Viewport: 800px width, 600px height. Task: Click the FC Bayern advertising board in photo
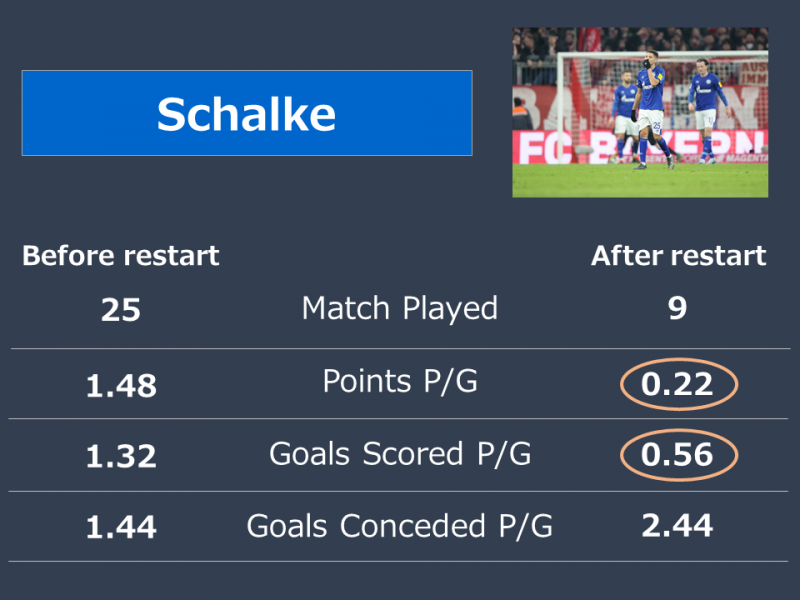(640, 147)
